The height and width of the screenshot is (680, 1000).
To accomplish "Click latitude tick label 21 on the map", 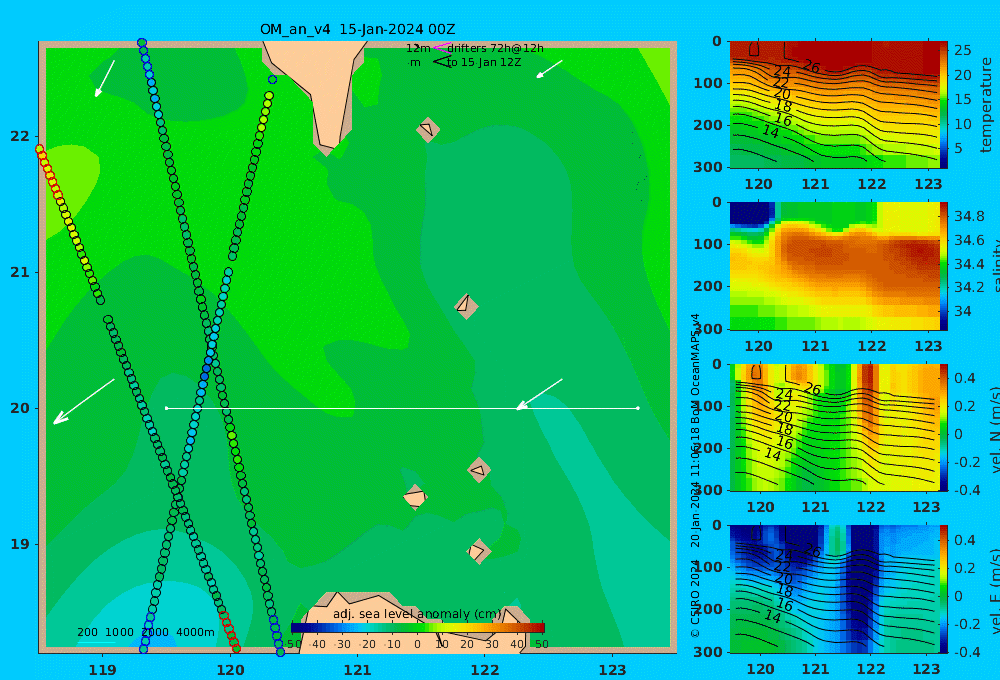I will tap(20, 272).
